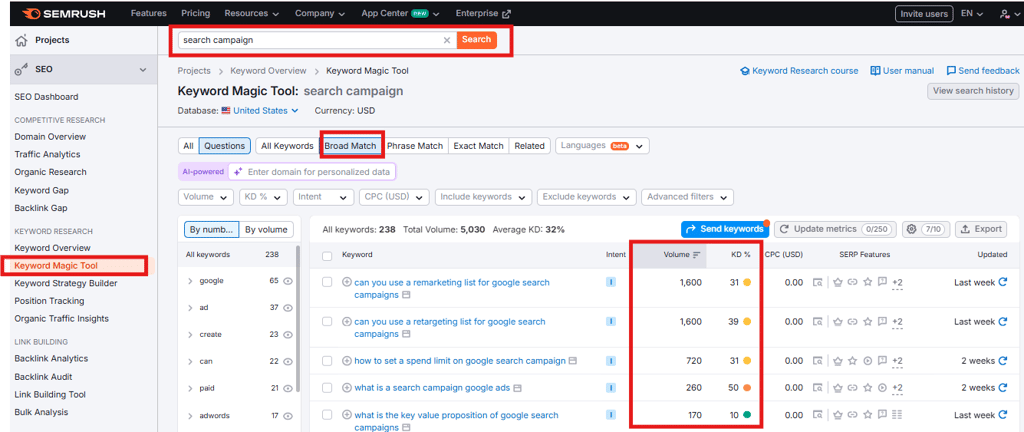The image size is (1024, 432).
Task: View SERP snapshot icon for remarketing row
Action: point(817,283)
